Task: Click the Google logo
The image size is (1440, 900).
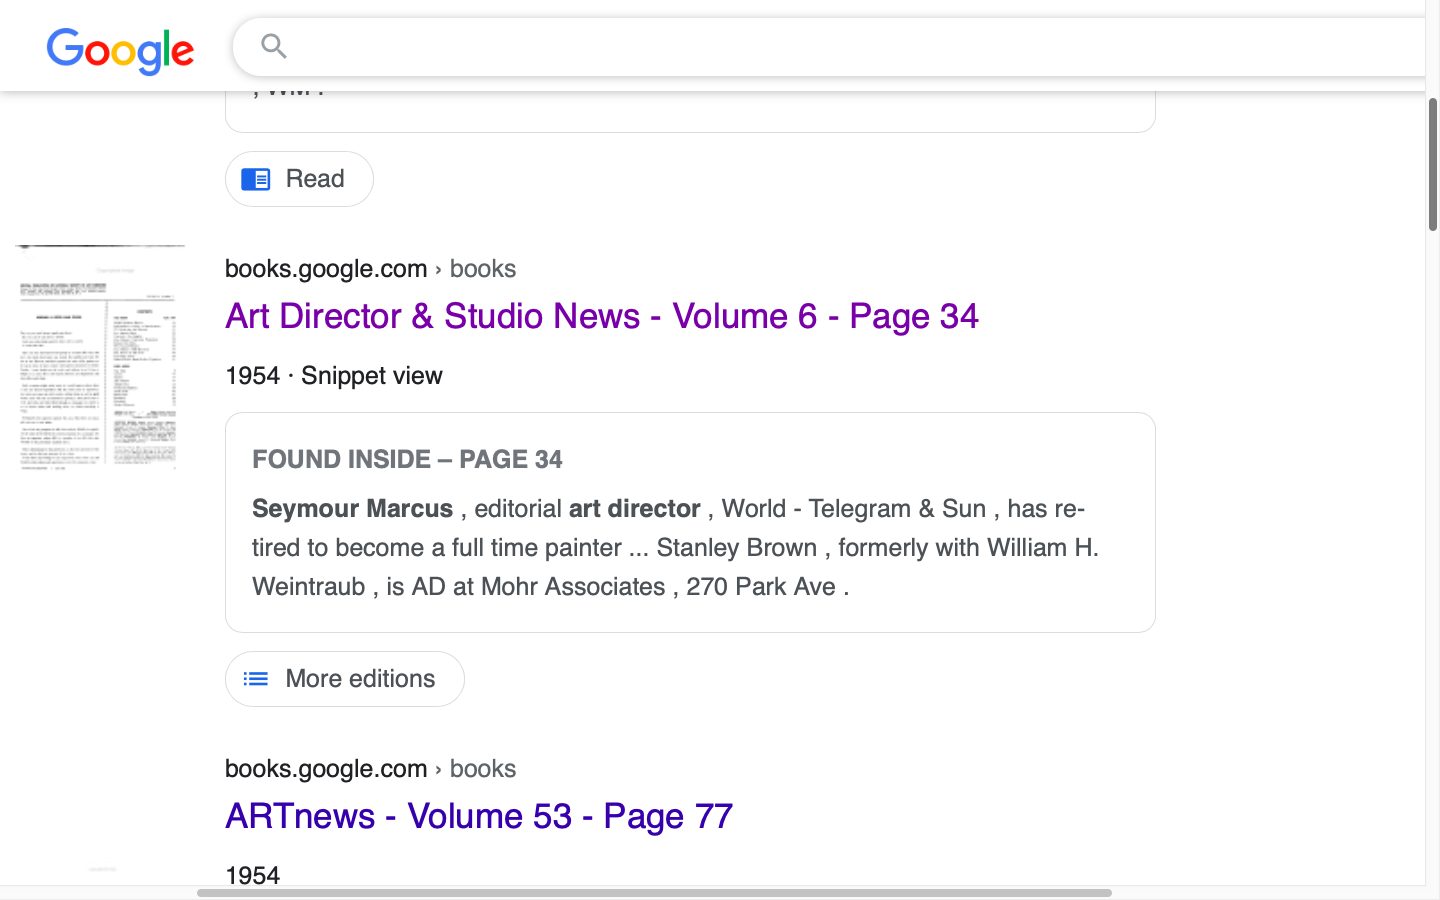Action: pyautogui.click(x=120, y=51)
